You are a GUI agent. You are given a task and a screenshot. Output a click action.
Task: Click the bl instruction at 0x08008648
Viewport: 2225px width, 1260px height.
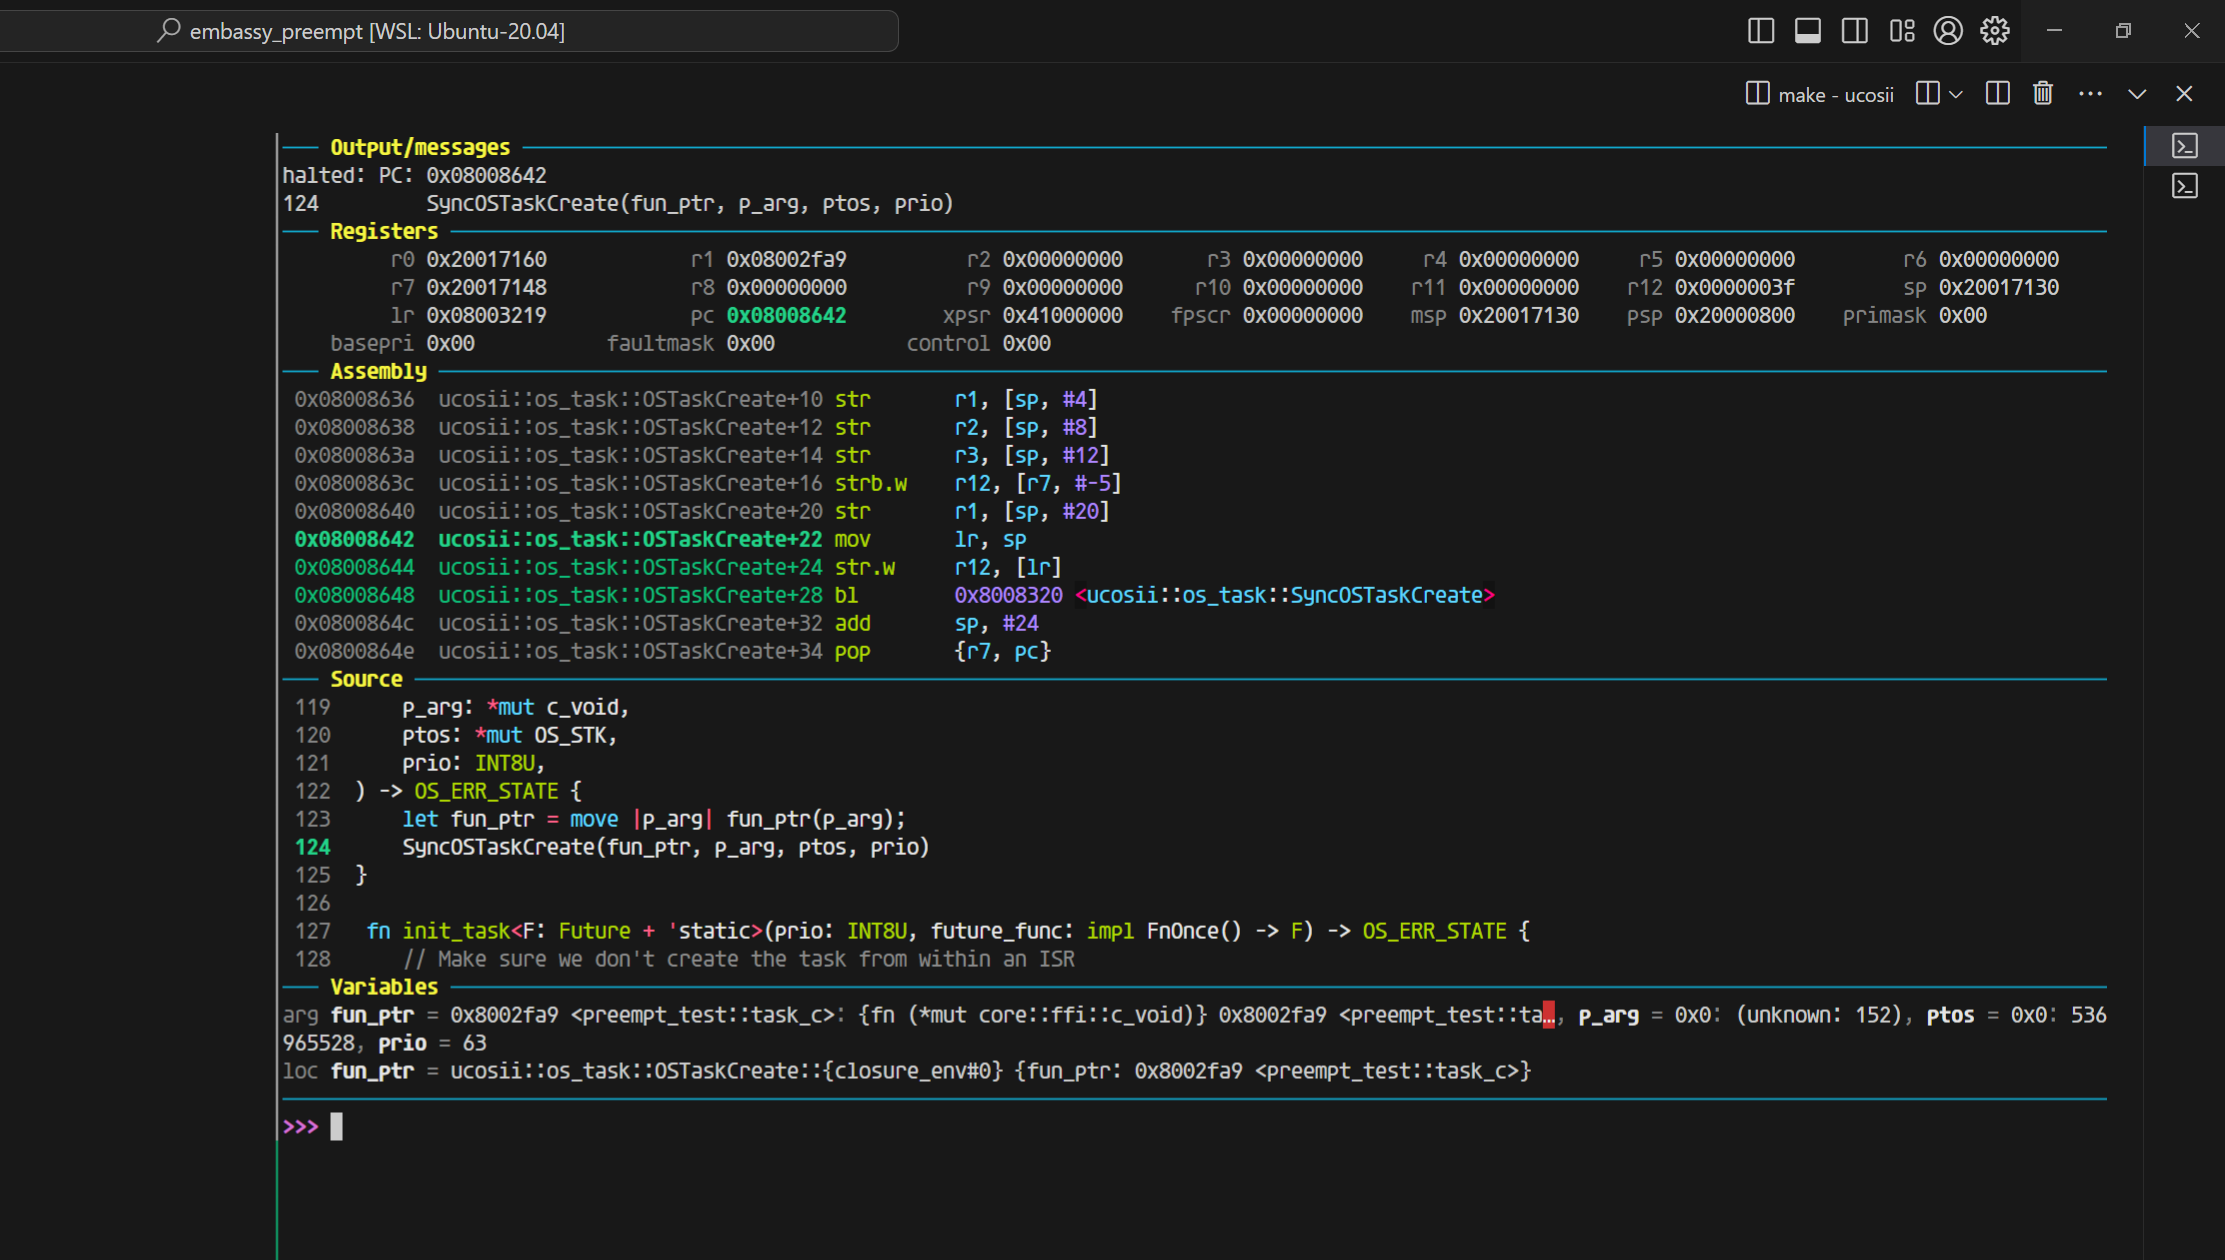pos(894,595)
